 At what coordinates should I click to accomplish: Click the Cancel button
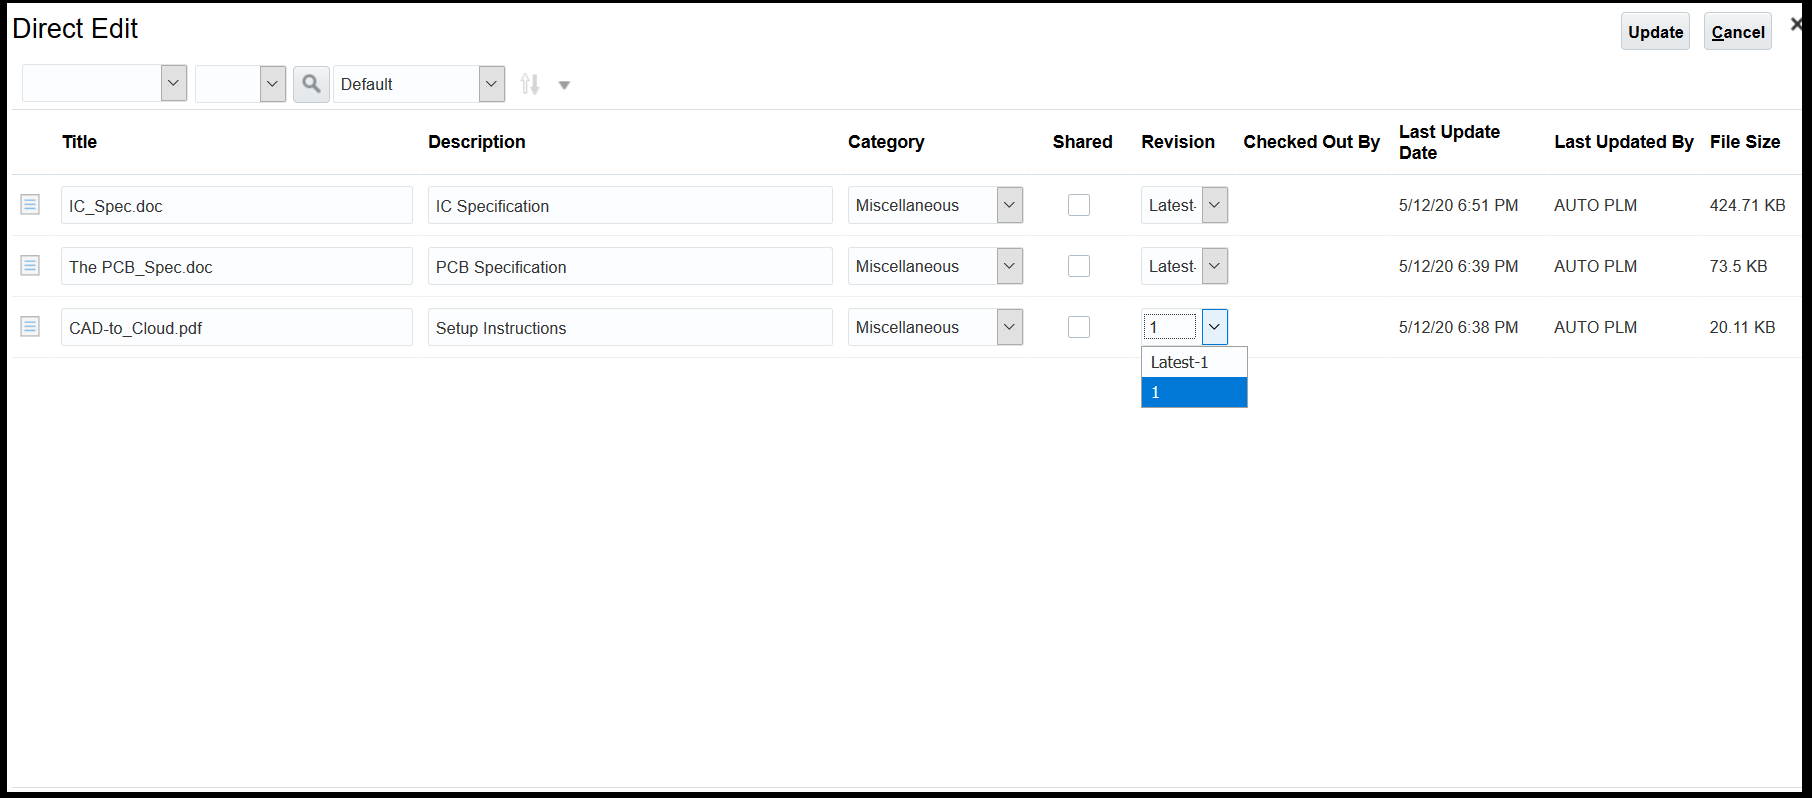1738,32
